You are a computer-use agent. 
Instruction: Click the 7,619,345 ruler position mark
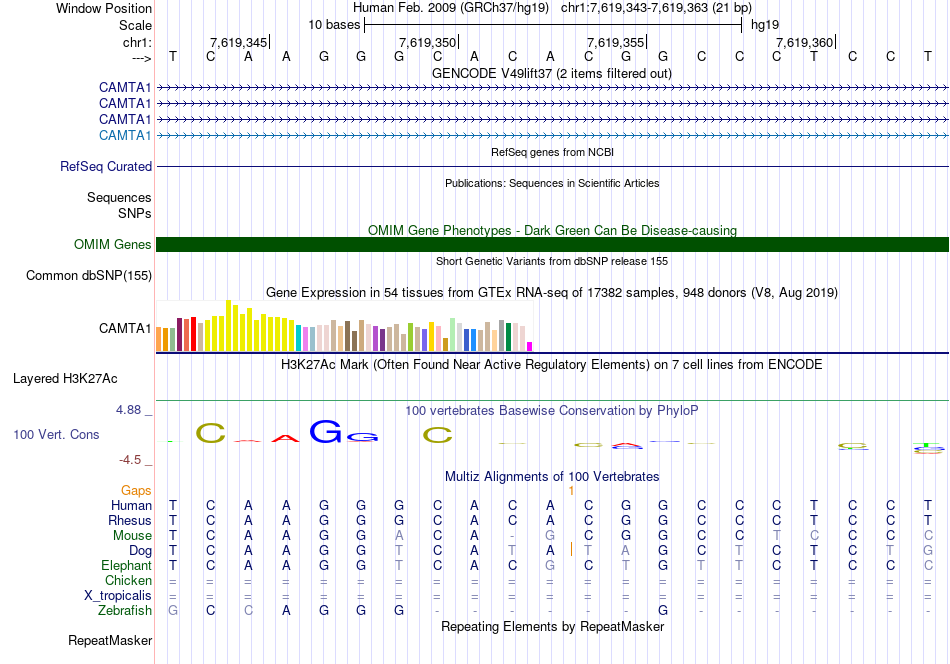coord(239,42)
